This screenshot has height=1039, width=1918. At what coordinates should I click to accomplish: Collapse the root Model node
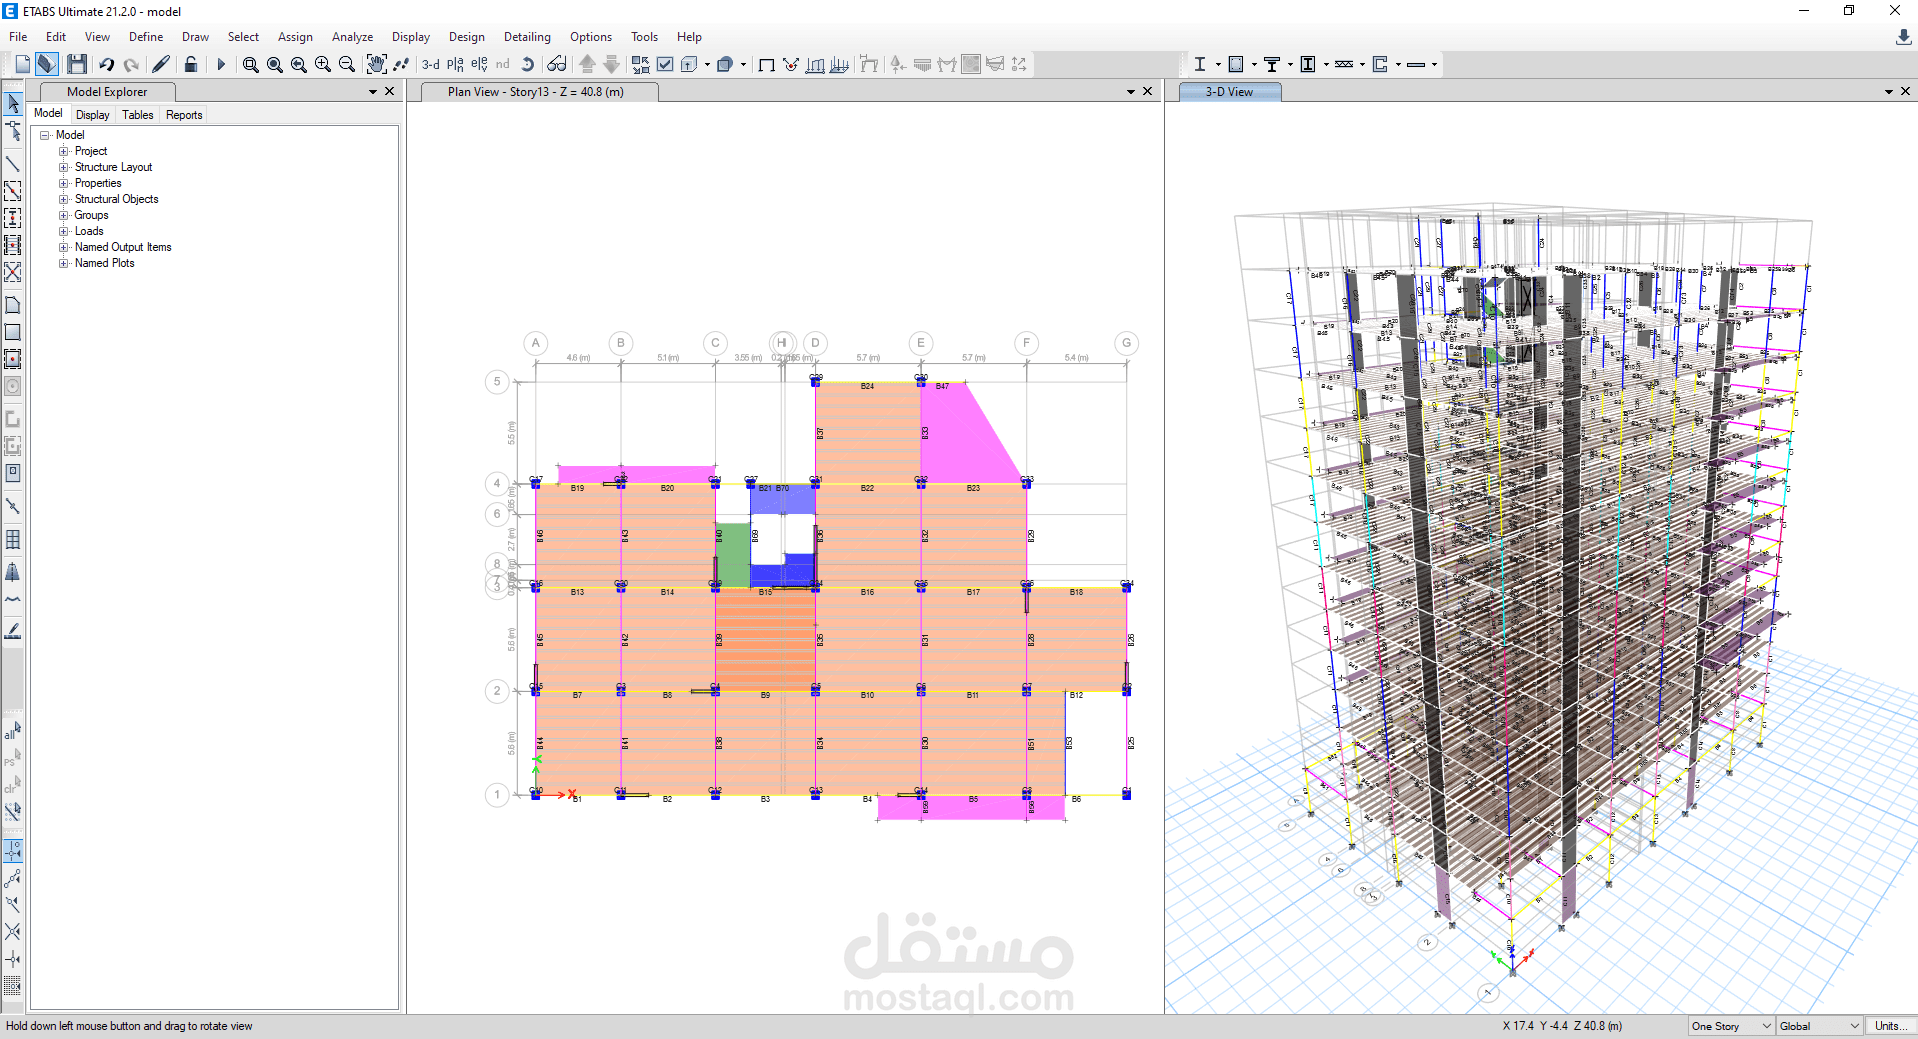[x=45, y=135]
